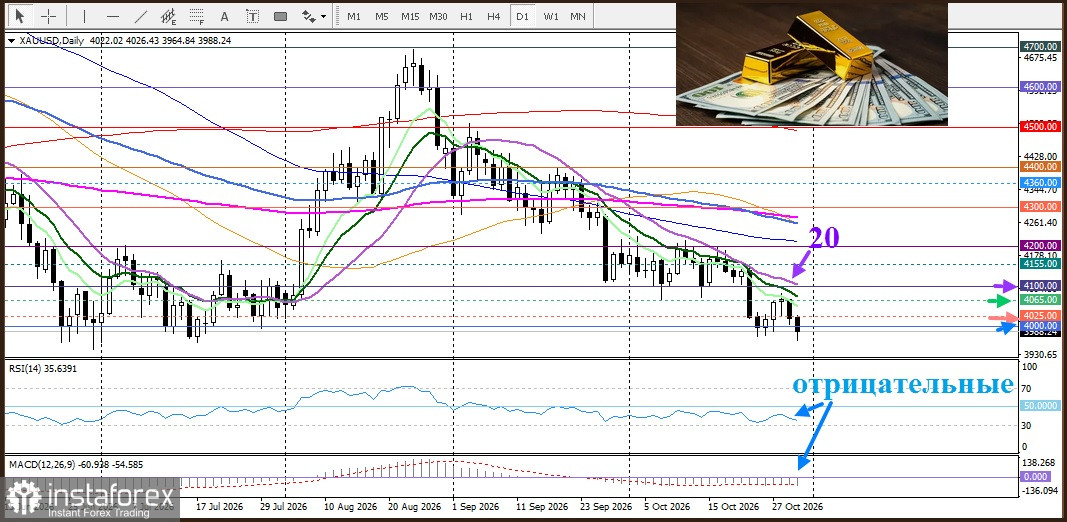Click the RSI 50.0000 level label
This screenshot has width=1067, height=522.
click(1040, 406)
